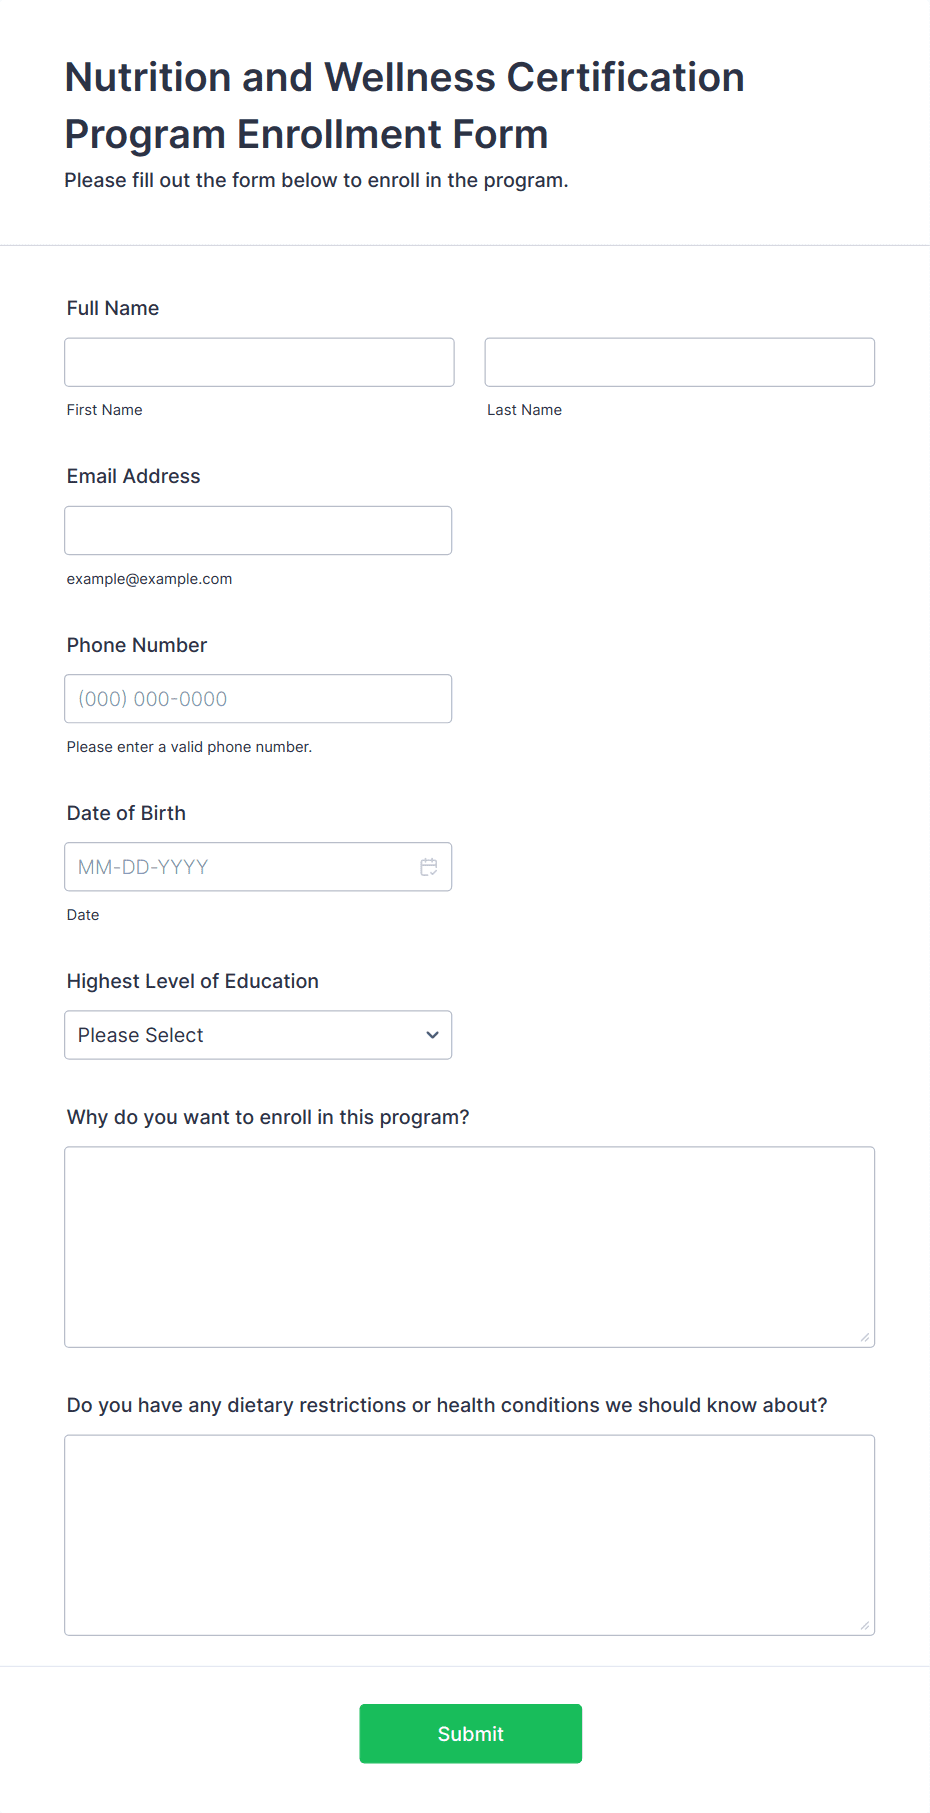
Task: Focus the First Name input field
Action: click(259, 362)
